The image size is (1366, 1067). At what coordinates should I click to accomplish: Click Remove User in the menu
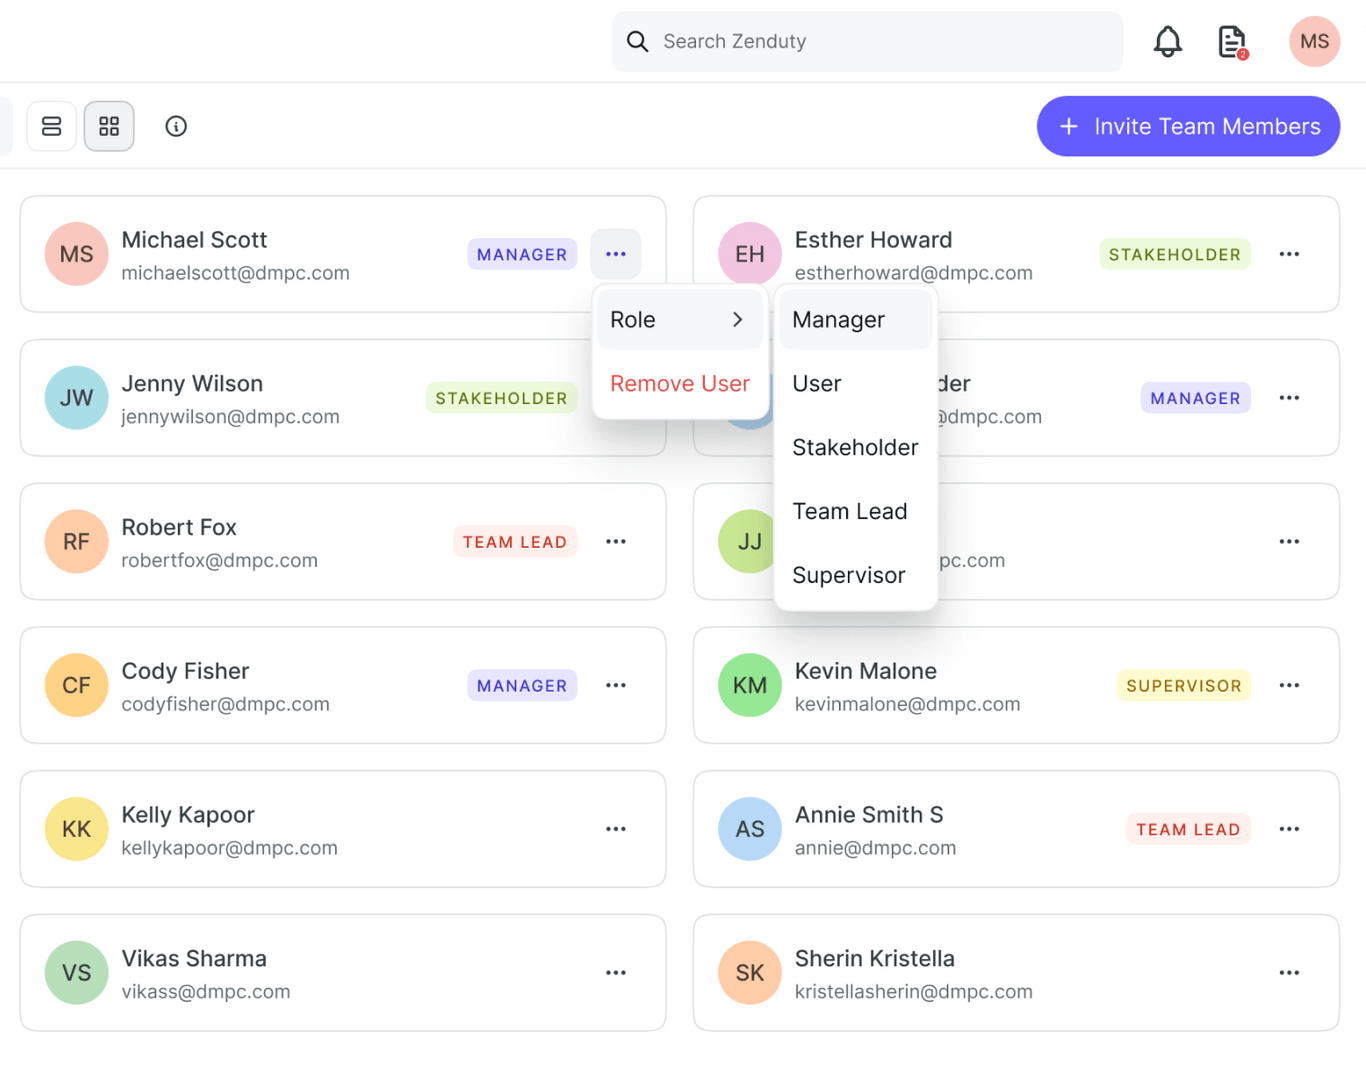(x=679, y=383)
